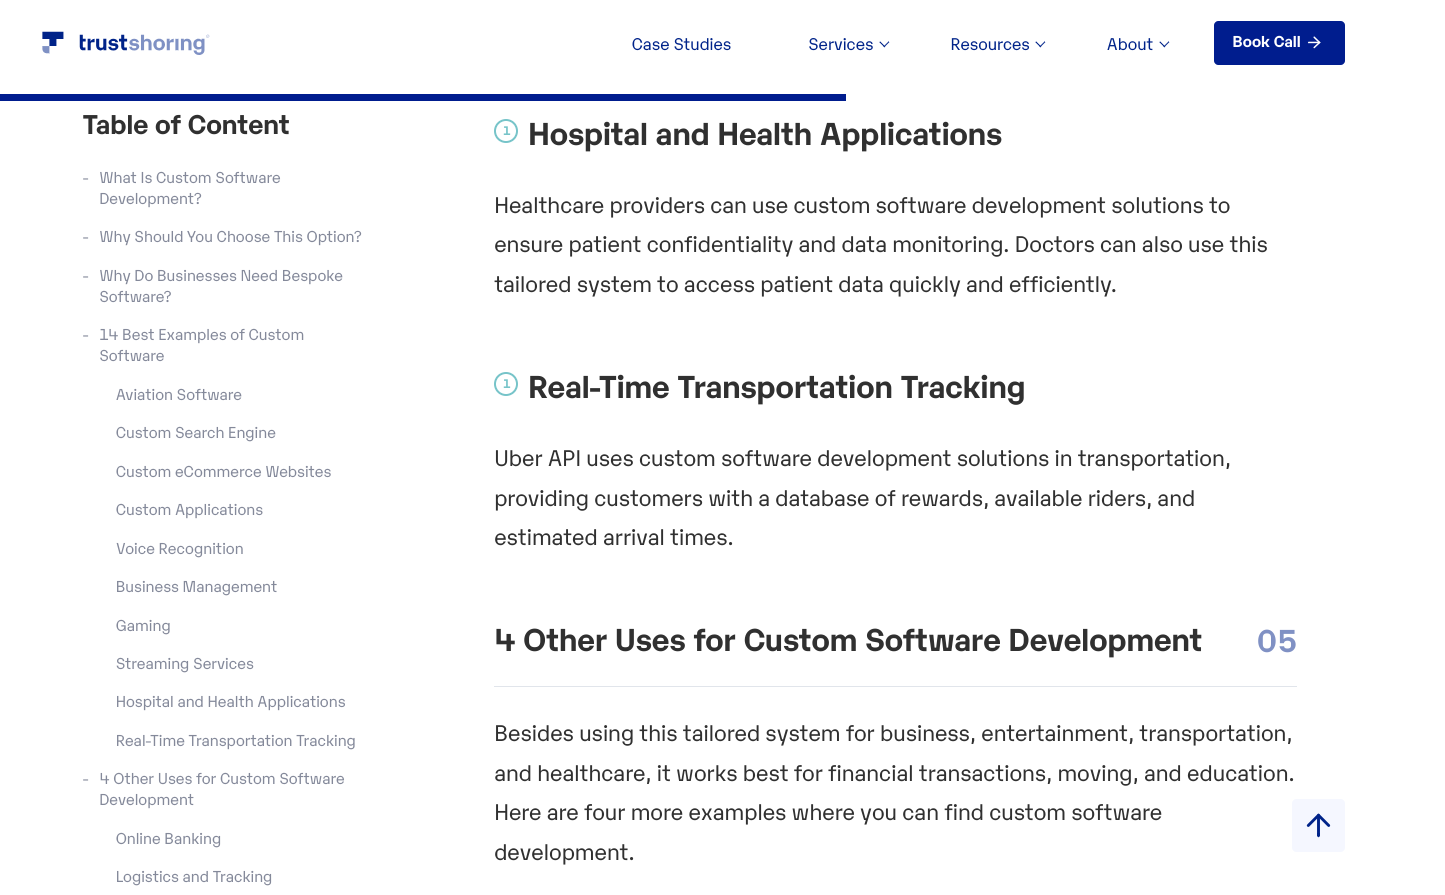
Task: Jump to Voice Recognition section
Action: click(180, 549)
